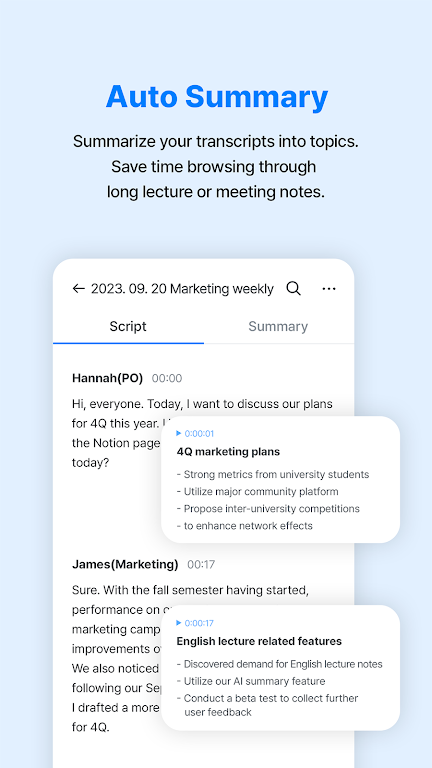432x768 pixels.
Task: Tap speaker name James(Marketing)
Action: click(125, 564)
